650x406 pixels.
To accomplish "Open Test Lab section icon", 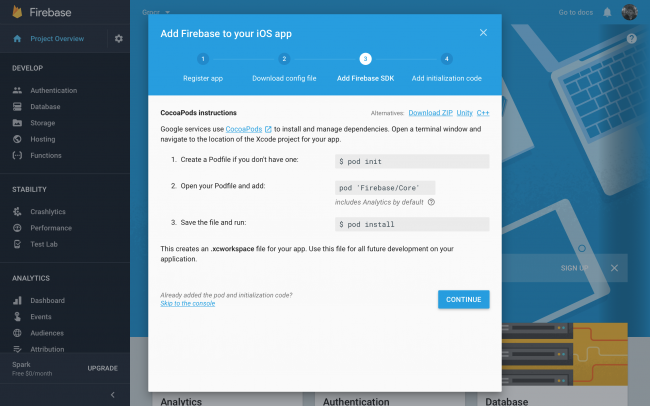I will click(x=17, y=244).
